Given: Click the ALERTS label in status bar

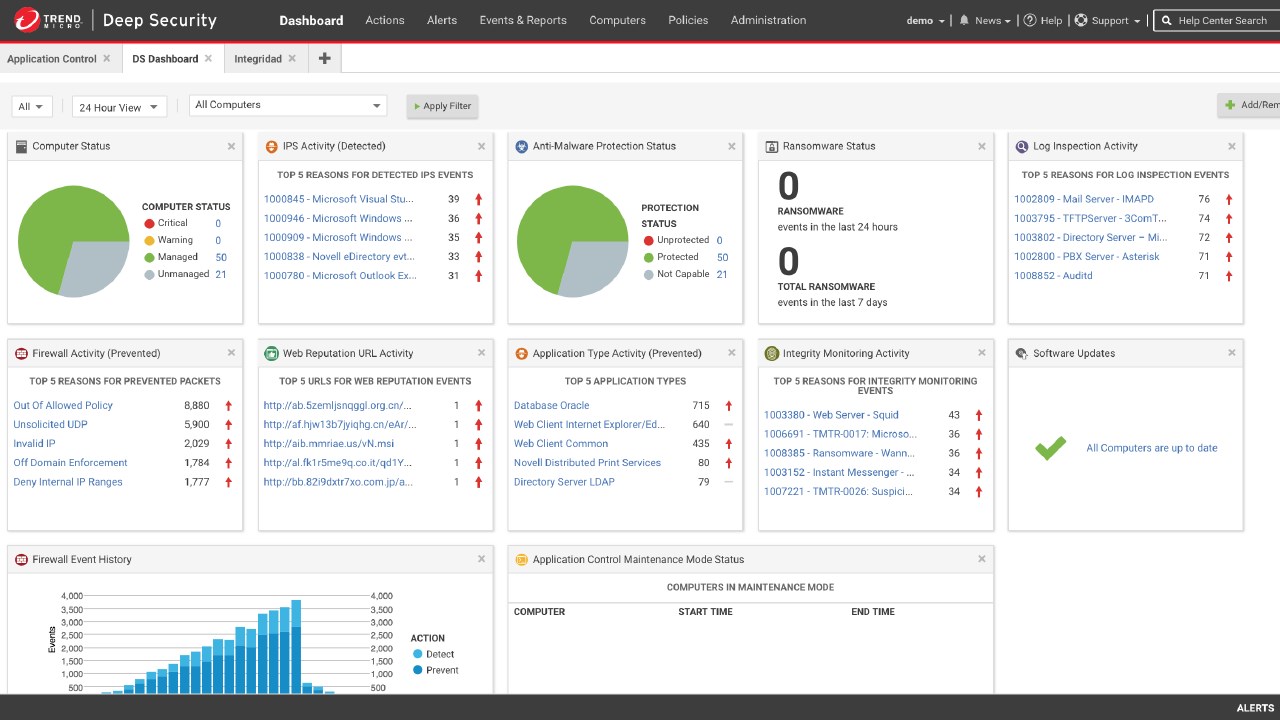Looking at the screenshot, I should (1255, 708).
